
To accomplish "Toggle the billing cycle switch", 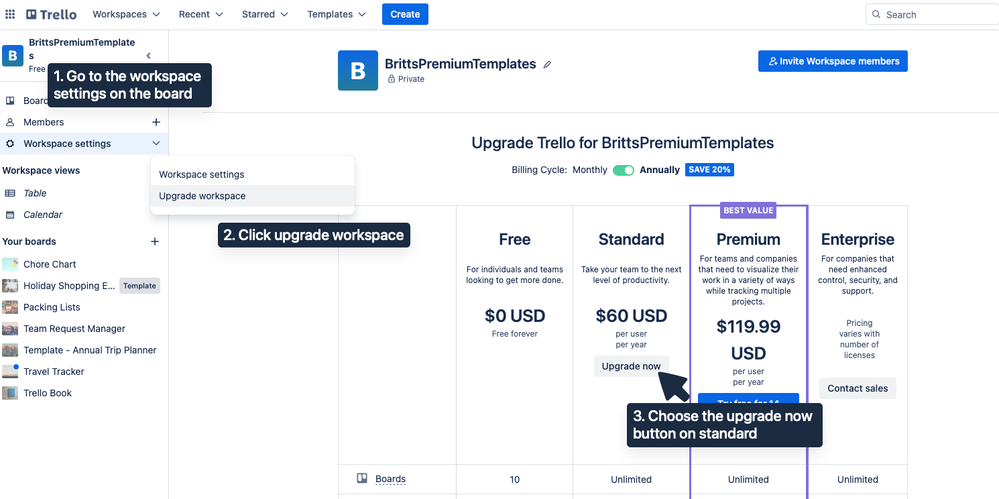I will 623,170.
